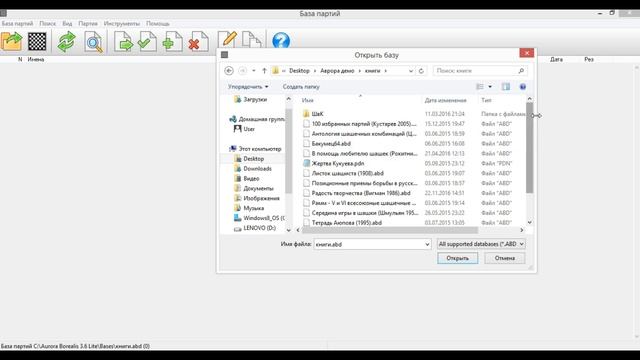Open the База партий menu

click(x=17, y=24)
